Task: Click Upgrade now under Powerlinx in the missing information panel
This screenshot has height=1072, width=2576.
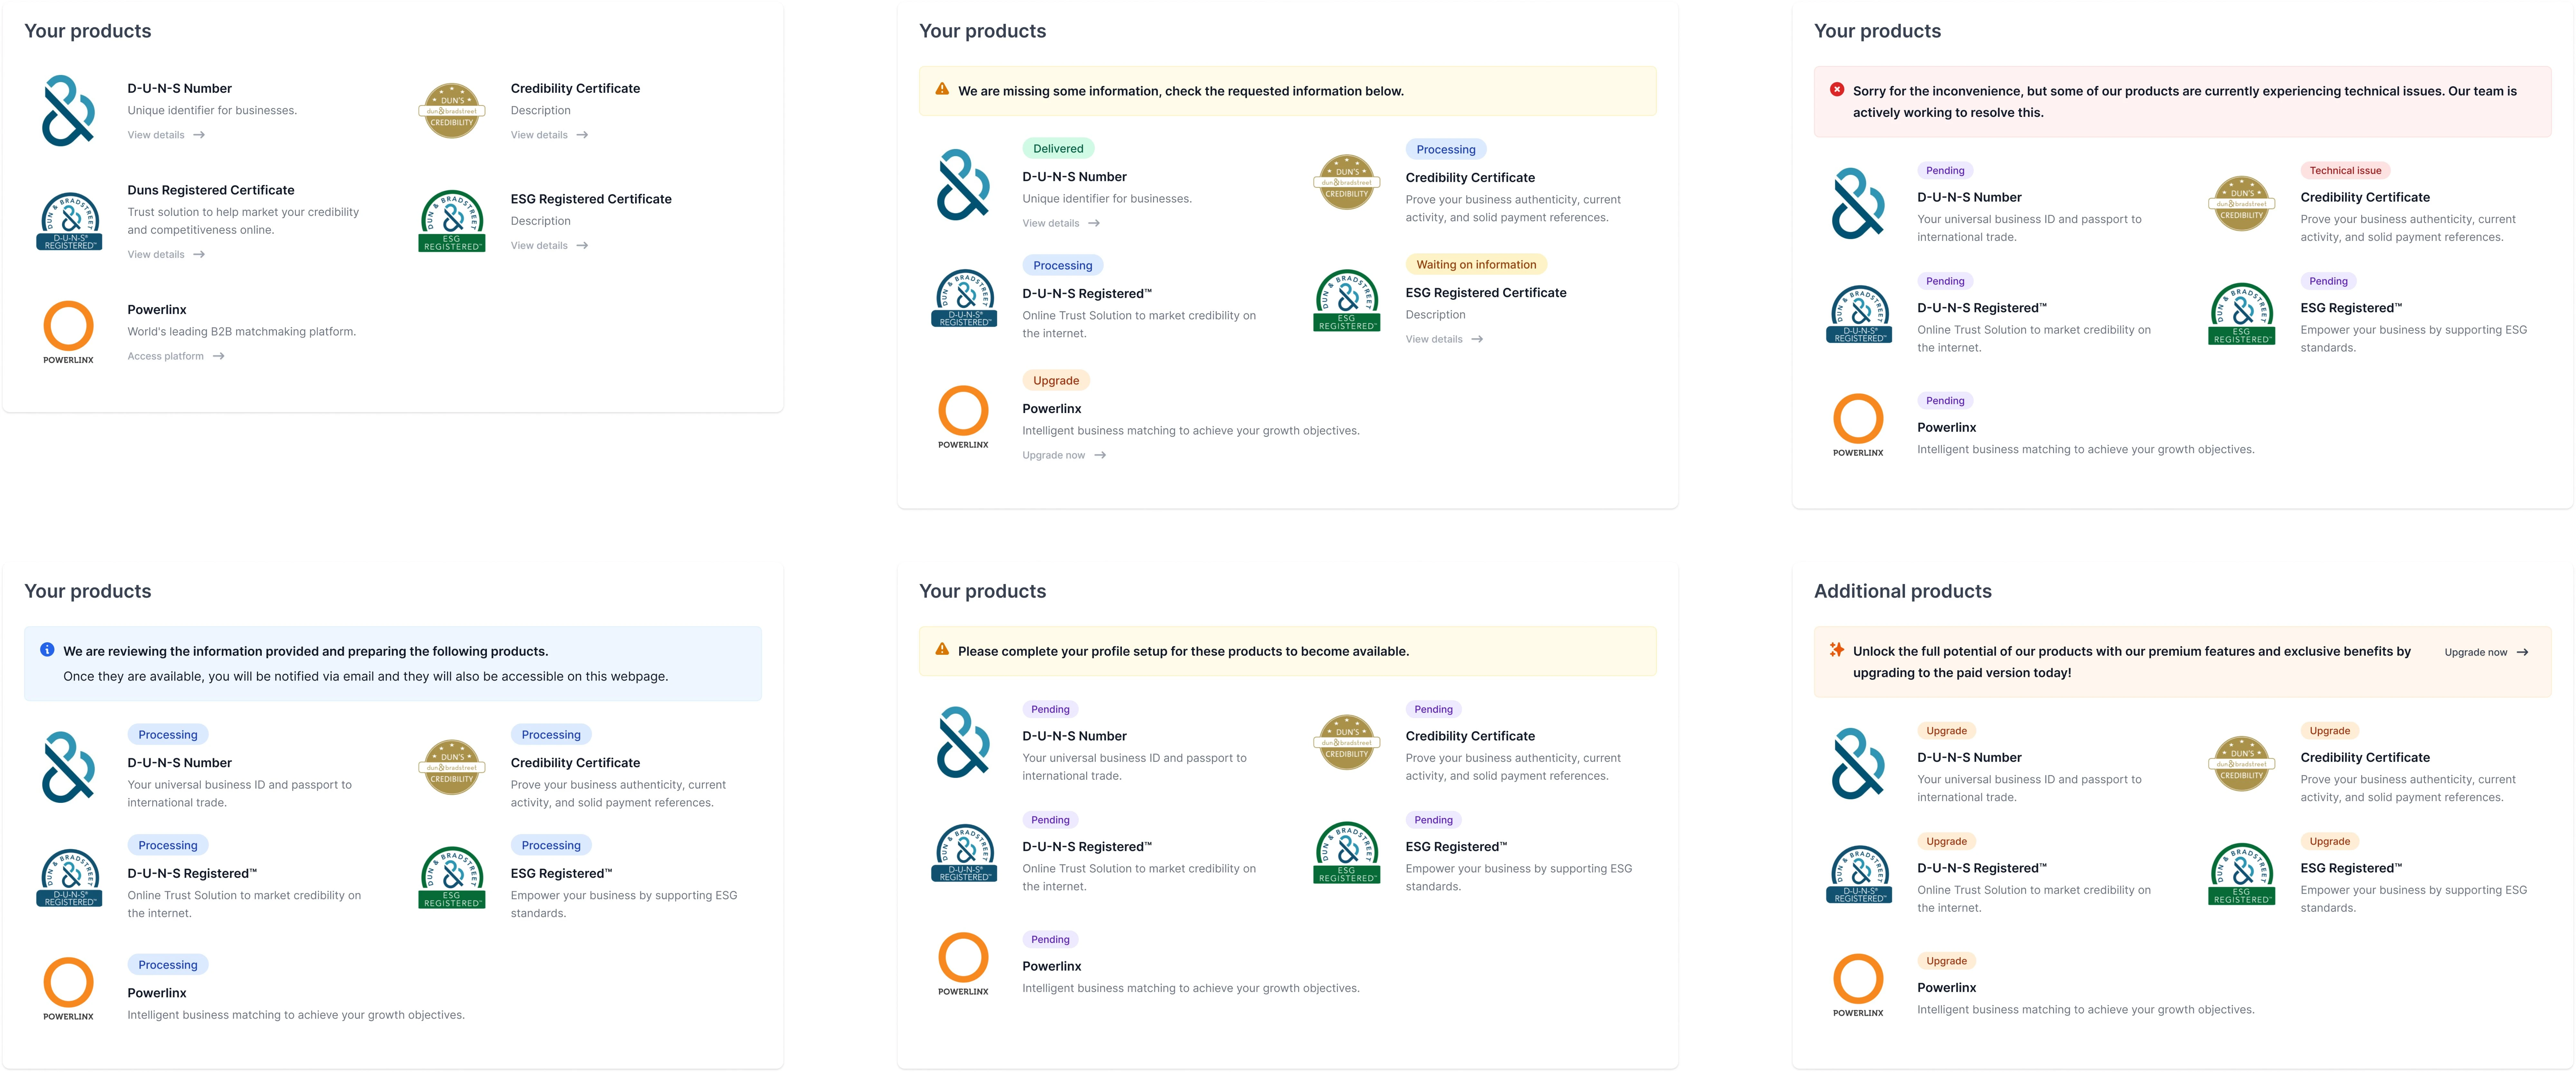Action: (1064, 455)
